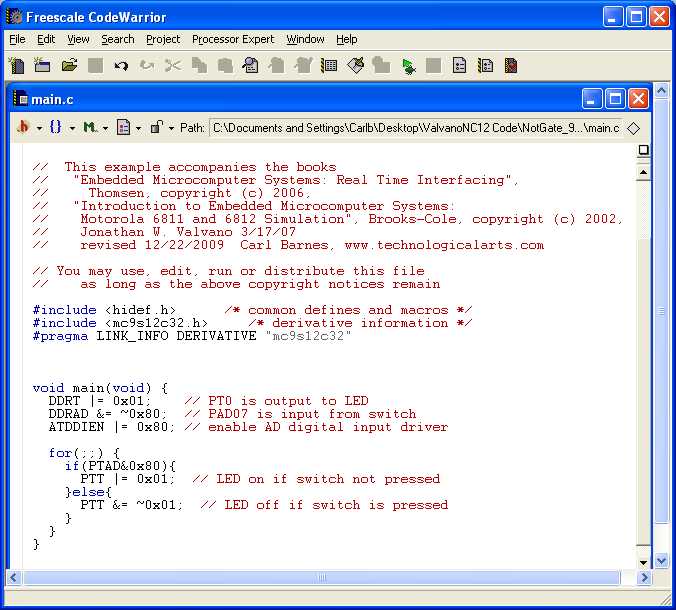Open the markers M dropdown

[x=93, y=128]
